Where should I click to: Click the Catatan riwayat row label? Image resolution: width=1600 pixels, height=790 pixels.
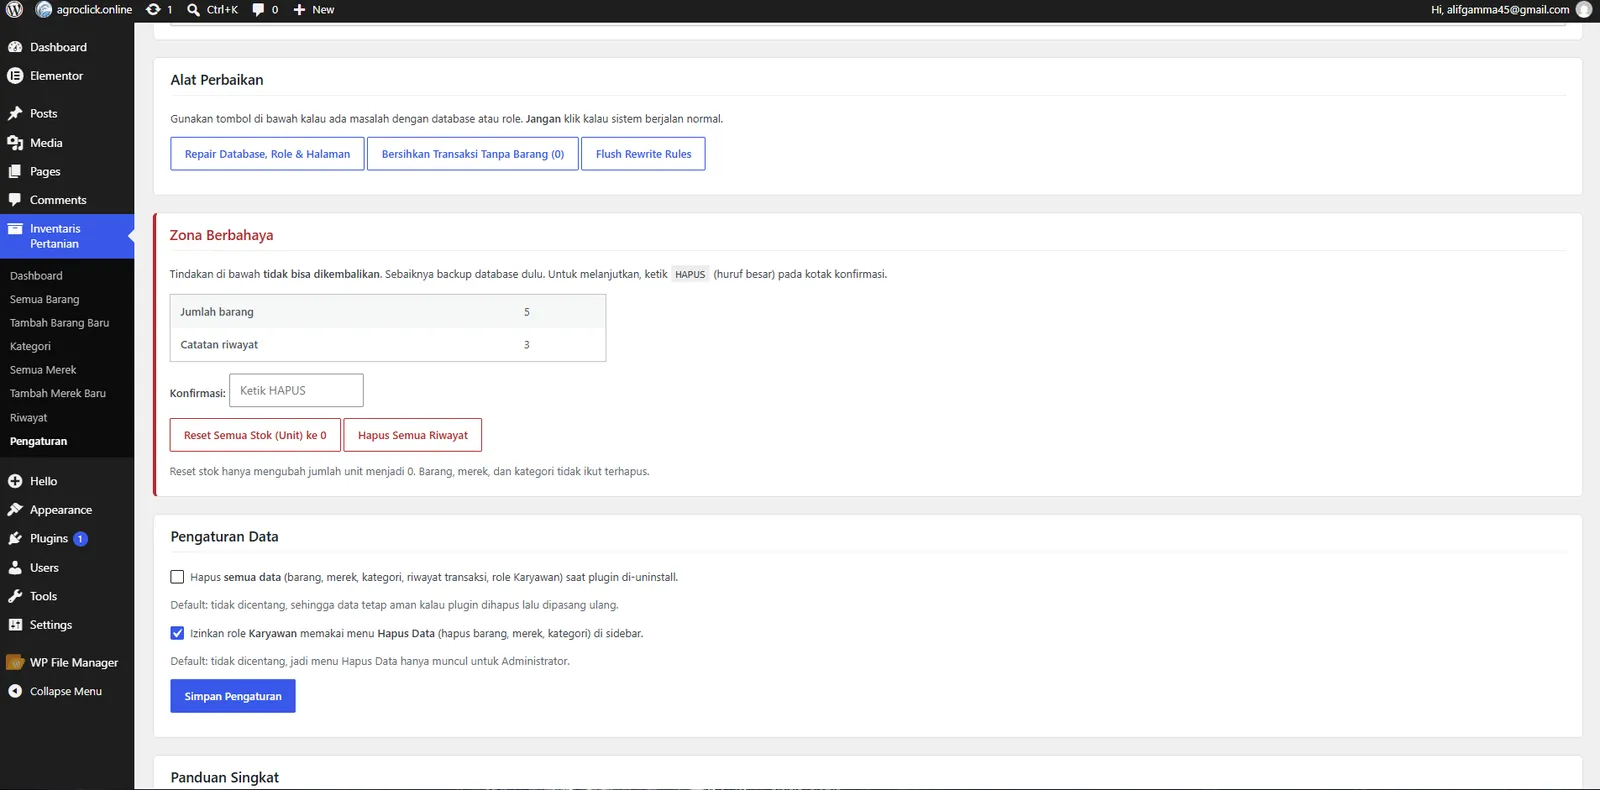[219, 345]
